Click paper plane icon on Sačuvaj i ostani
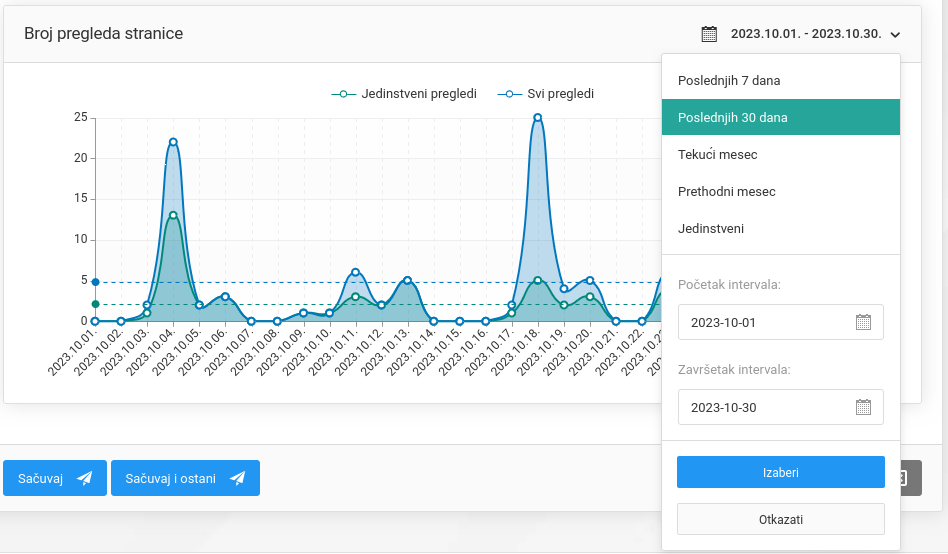 click(237, 478)
